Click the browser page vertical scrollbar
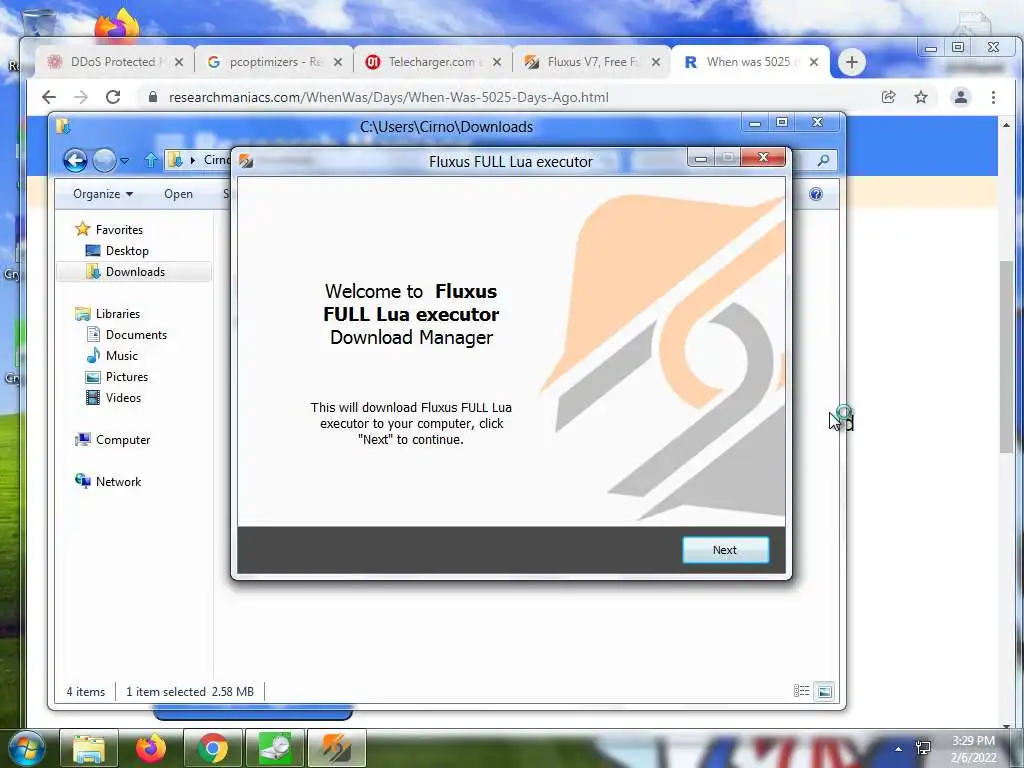This screenshot has width=1024, height=768. [1006, 356]
